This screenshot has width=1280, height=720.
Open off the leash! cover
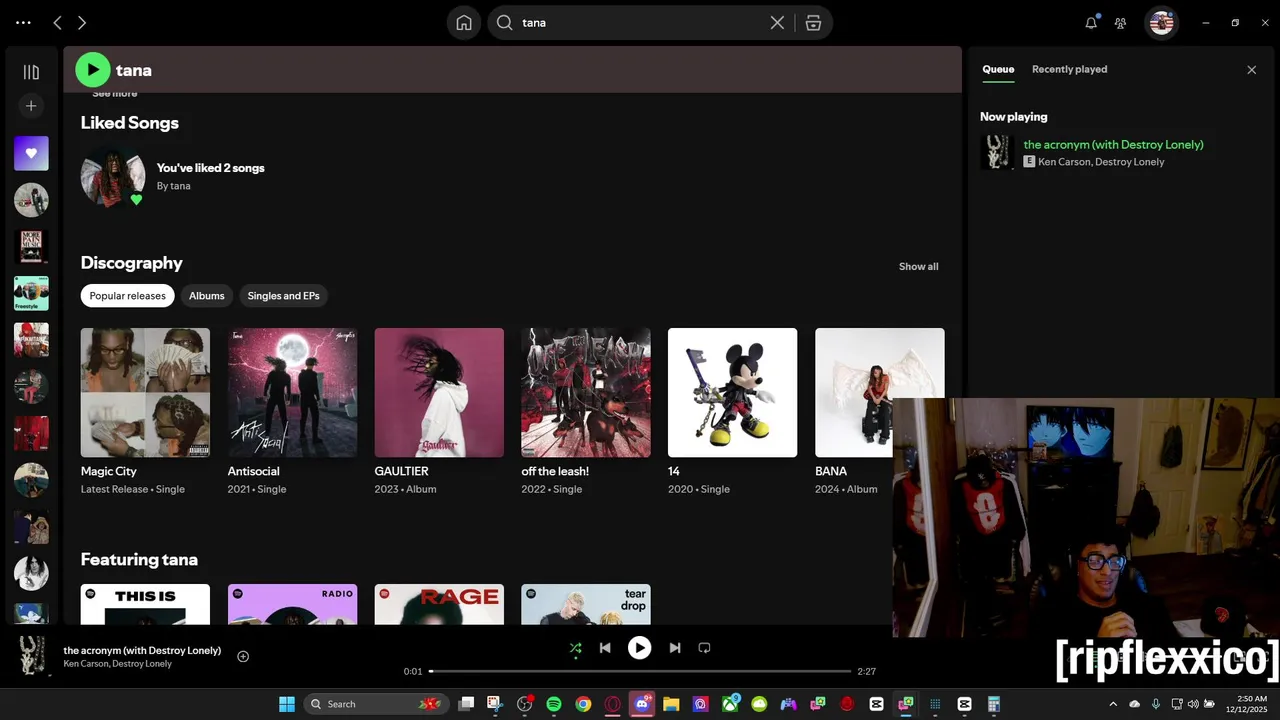586,392
